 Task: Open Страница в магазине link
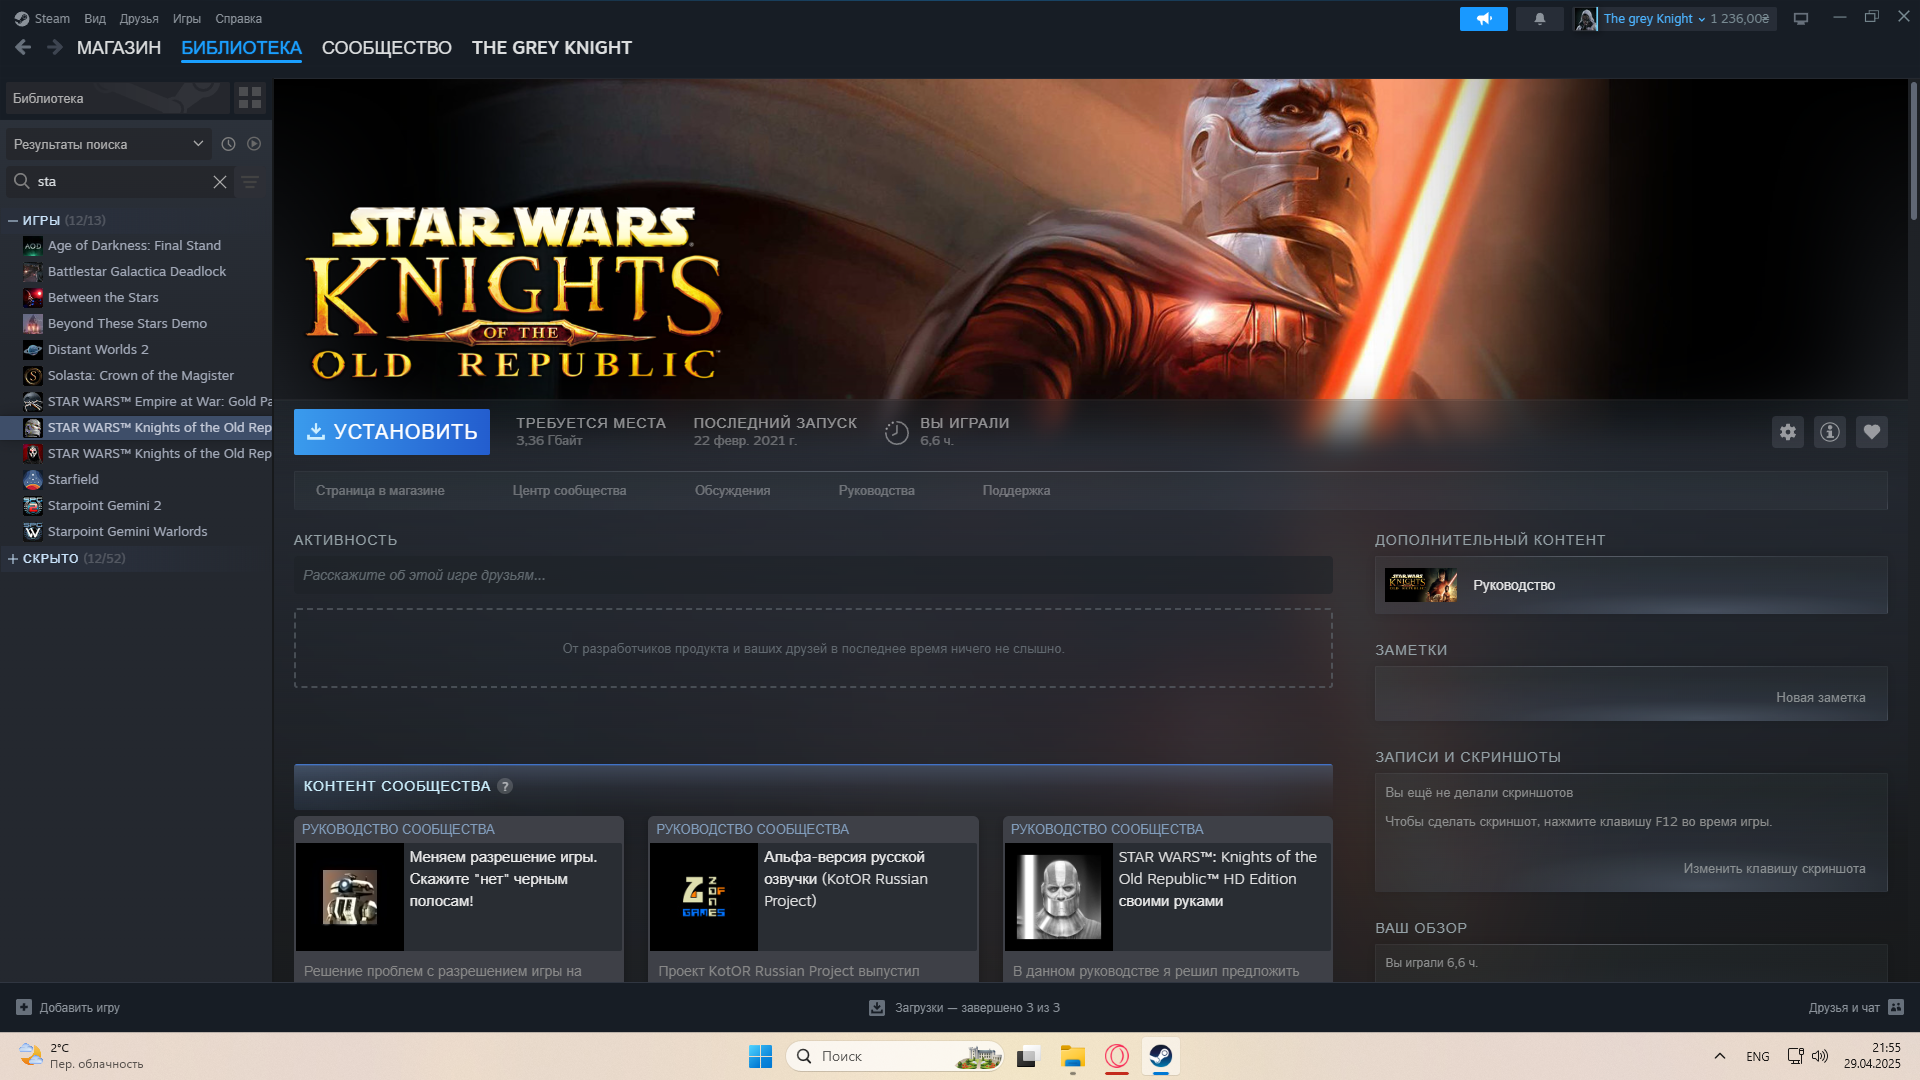coord(380,490)
